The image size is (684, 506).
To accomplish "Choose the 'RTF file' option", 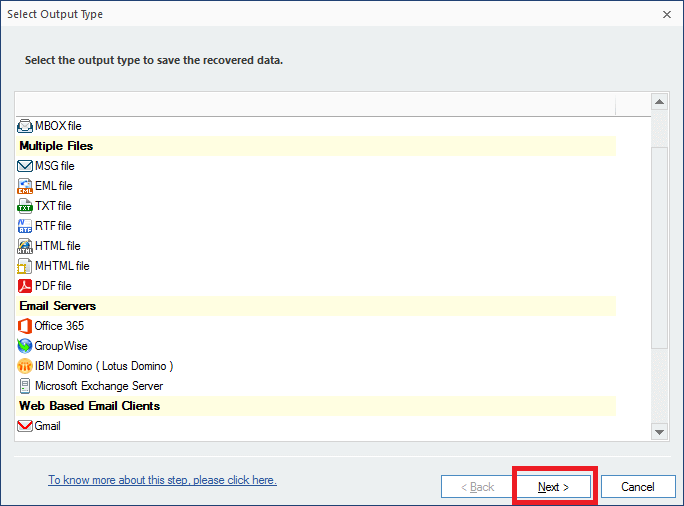I will (53, 226).
